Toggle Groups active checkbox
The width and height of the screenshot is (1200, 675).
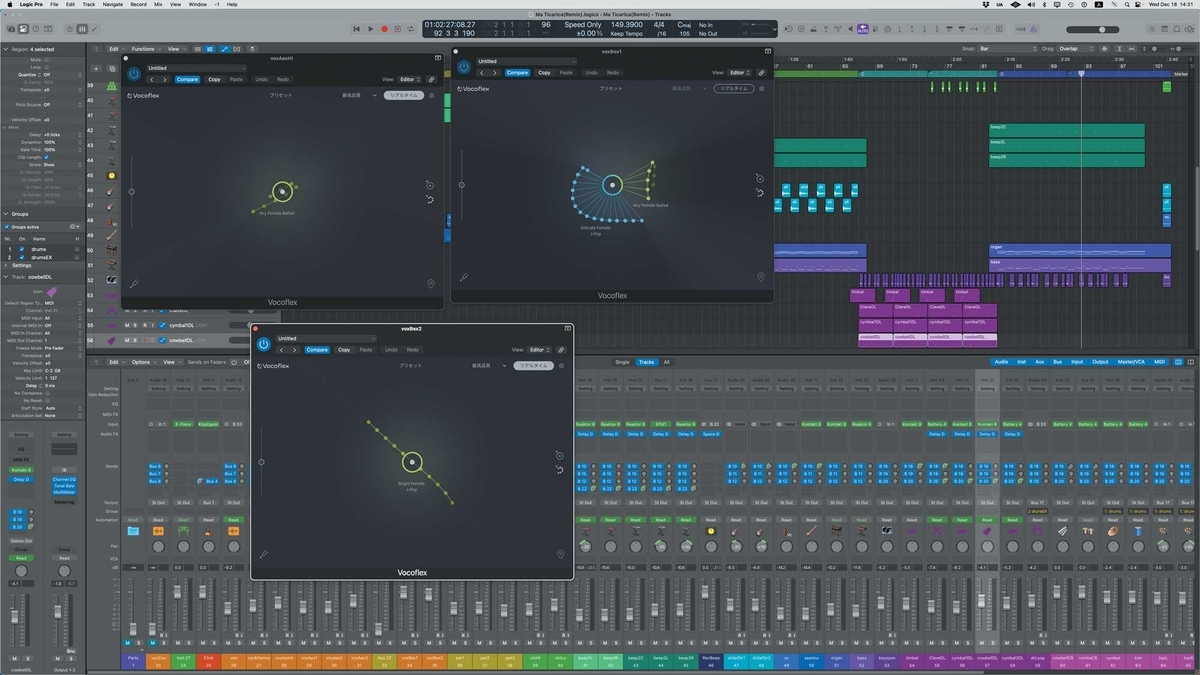click(7, 227)
